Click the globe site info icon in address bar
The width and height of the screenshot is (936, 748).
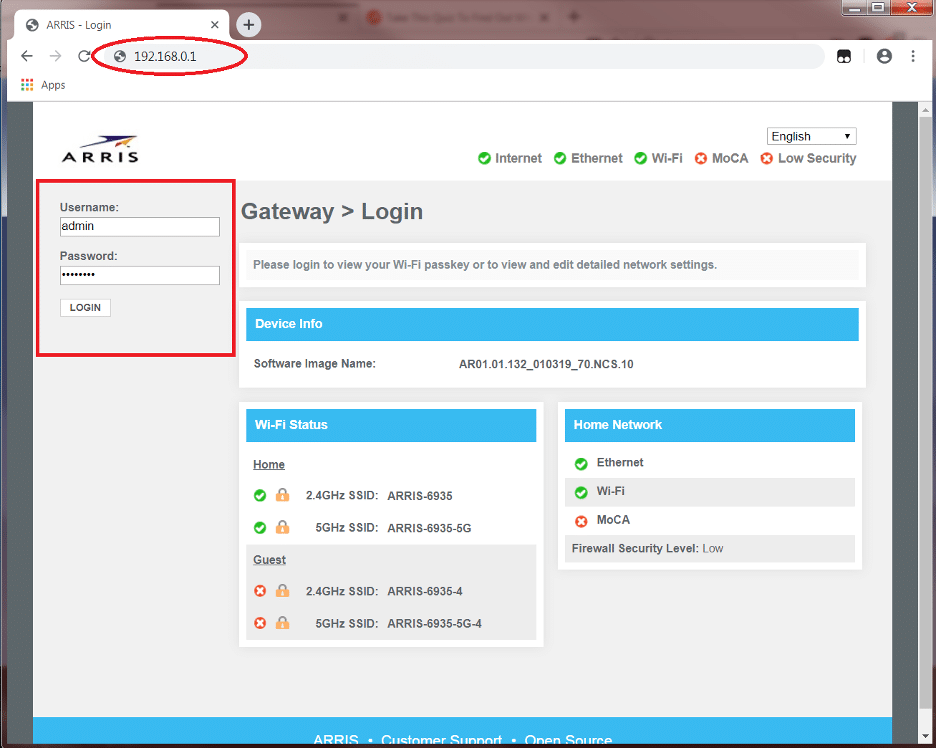pyautogui.click(x=120, y=56)
